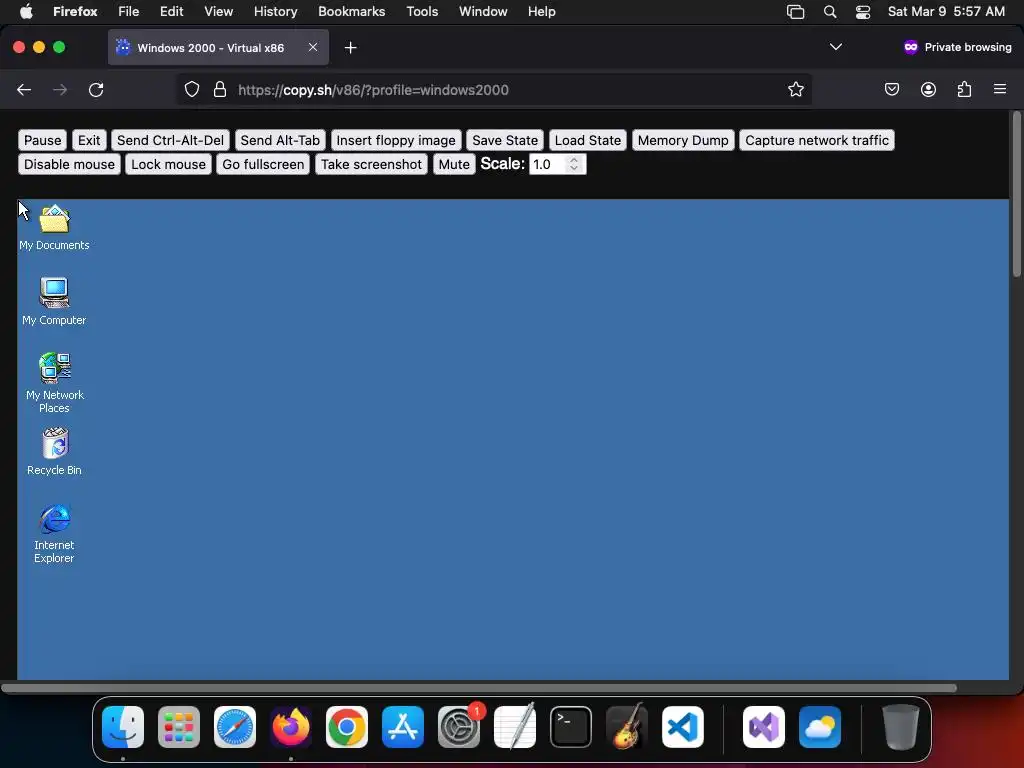
Task: Click the horizontal page scrollbar
Action: pos(479,688)
